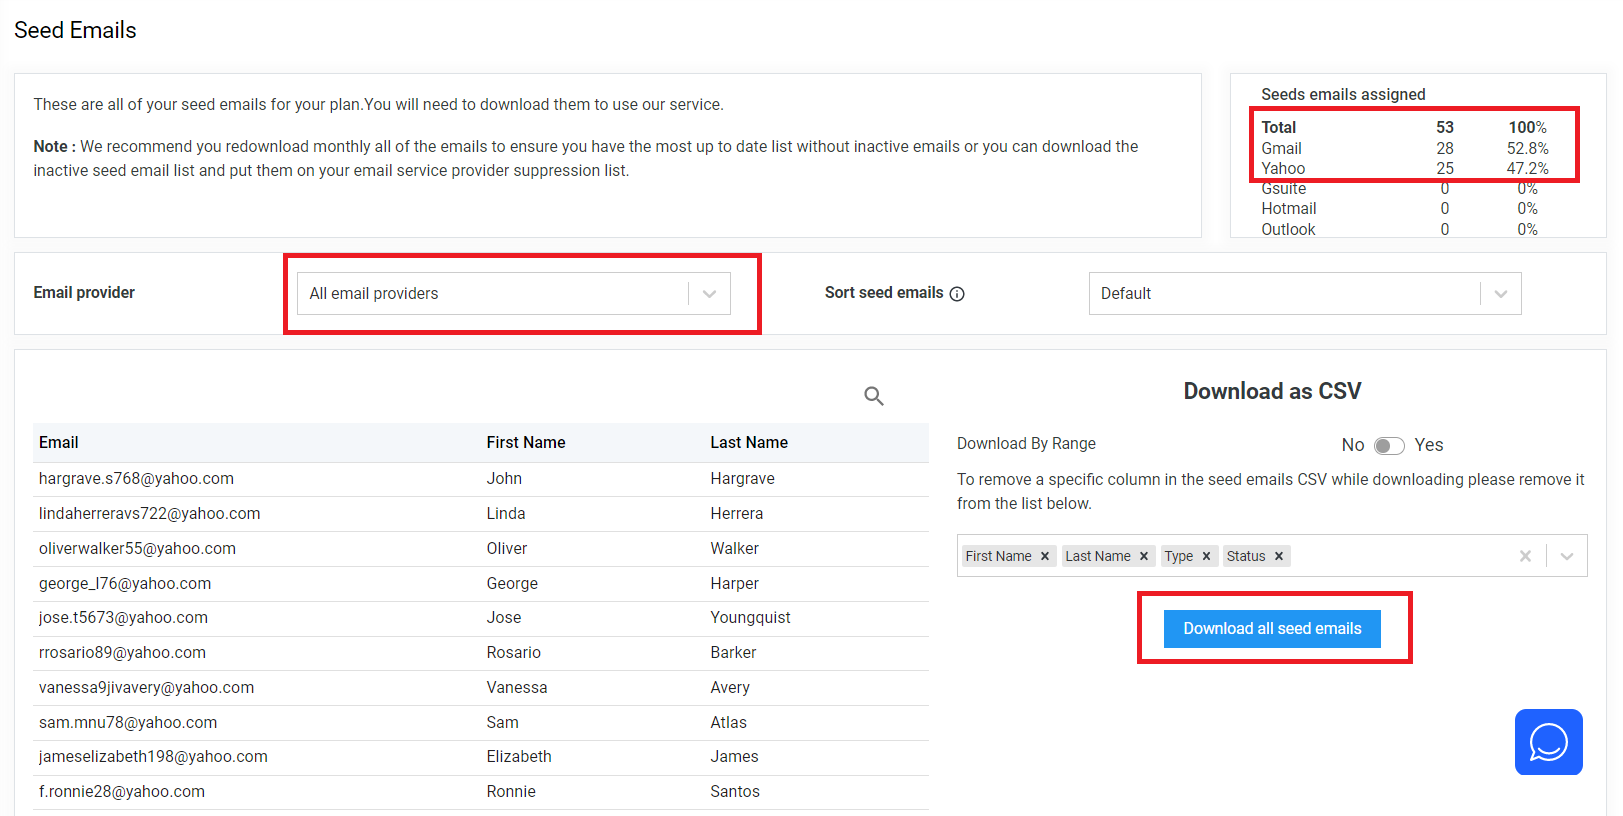The image size is (1623, 816).
Task: Click the Youngquist last name cell
Action: tap(751, 617)
